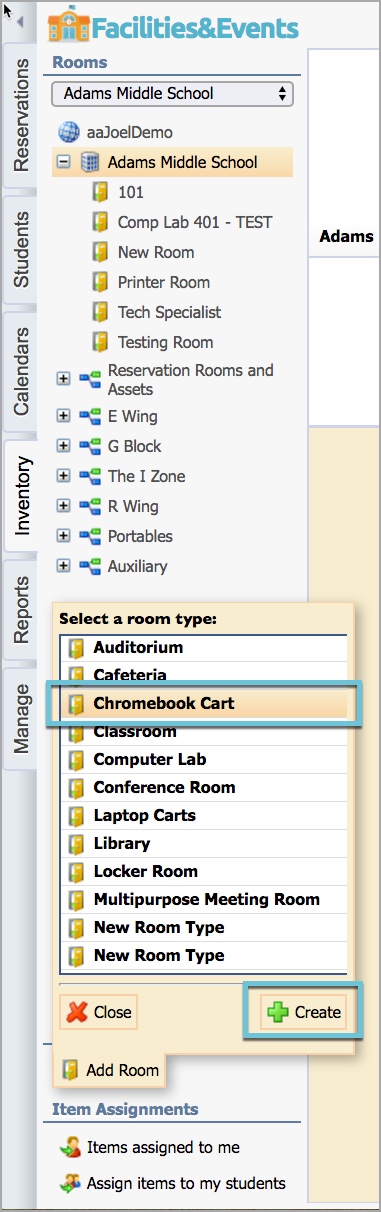Switch to the Reservations tab
This screenshot has height=1212, width=381.
20,115
